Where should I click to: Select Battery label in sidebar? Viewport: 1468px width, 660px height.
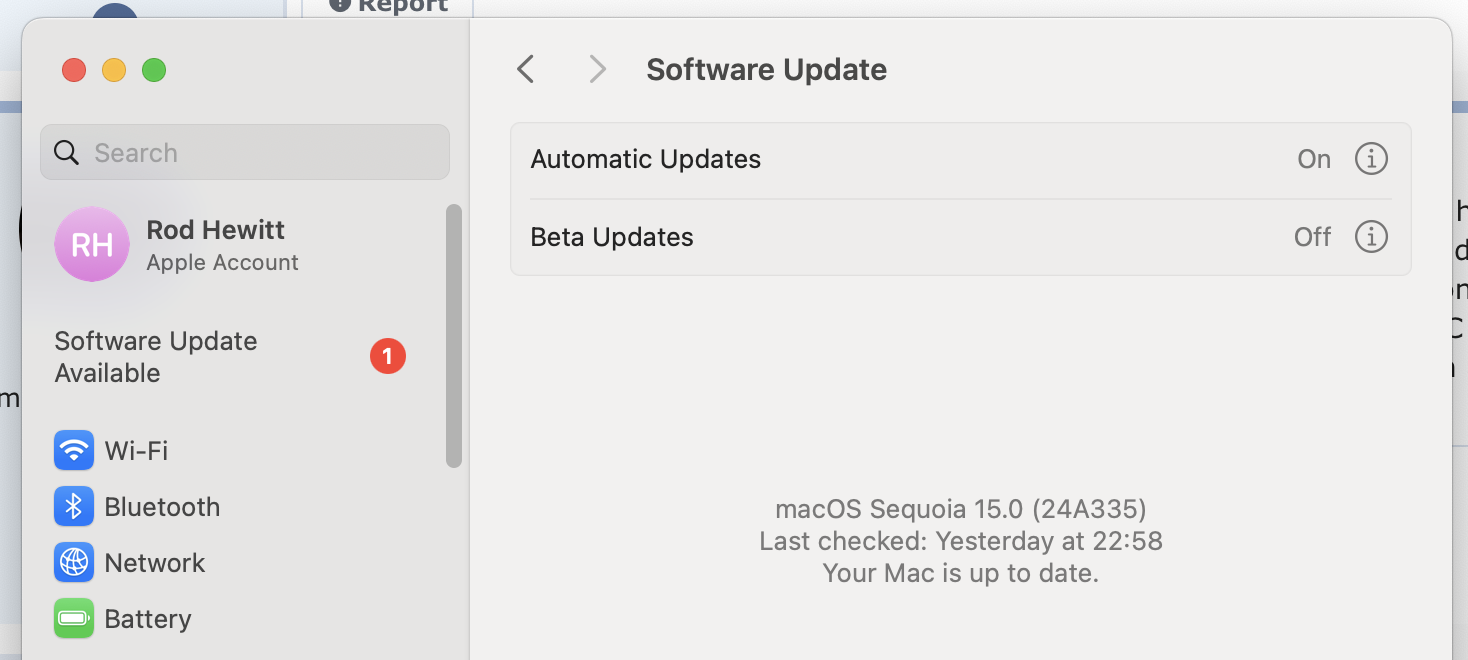point(148,619)
